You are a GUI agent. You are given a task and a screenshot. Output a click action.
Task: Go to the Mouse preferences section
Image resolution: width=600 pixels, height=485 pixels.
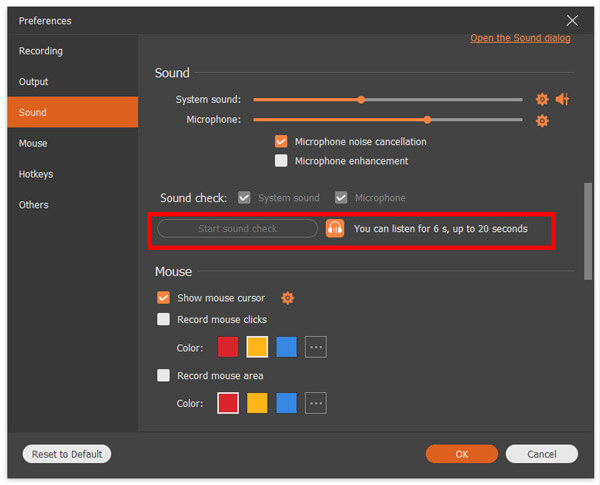73,143
